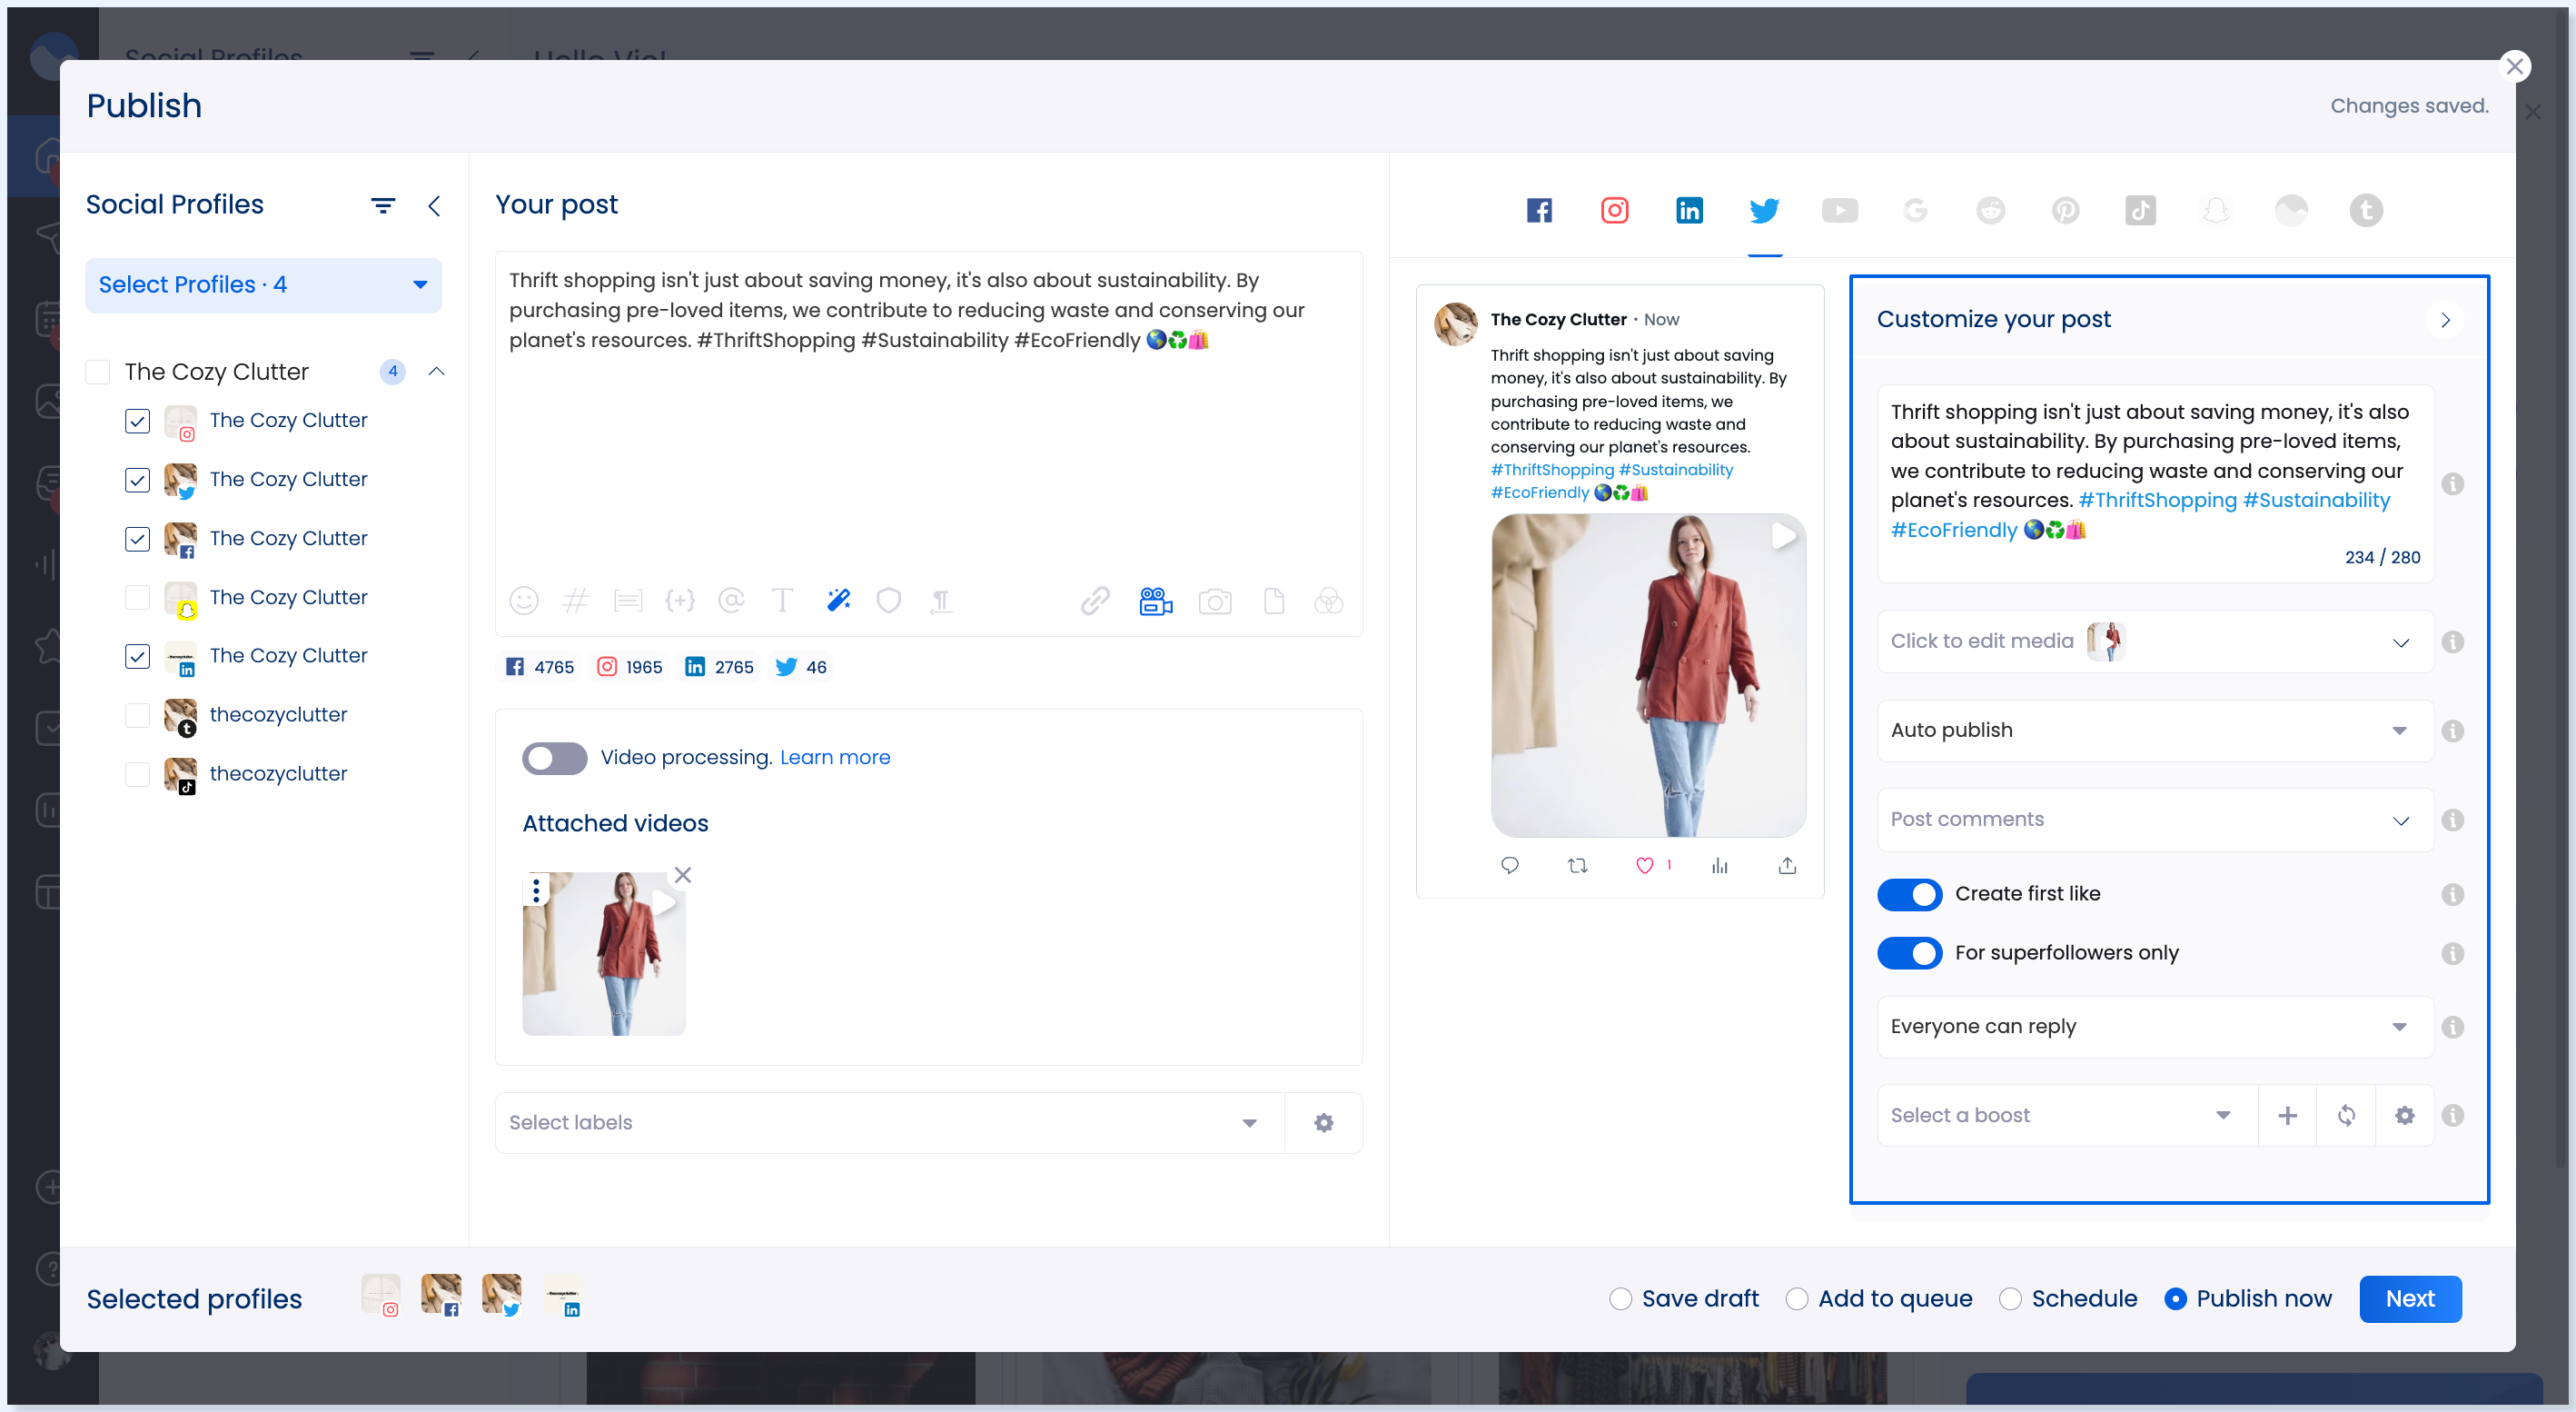The image size is (2576, 1412).
Task: Select the Save draft radio option
Action: [1621, 1299]
